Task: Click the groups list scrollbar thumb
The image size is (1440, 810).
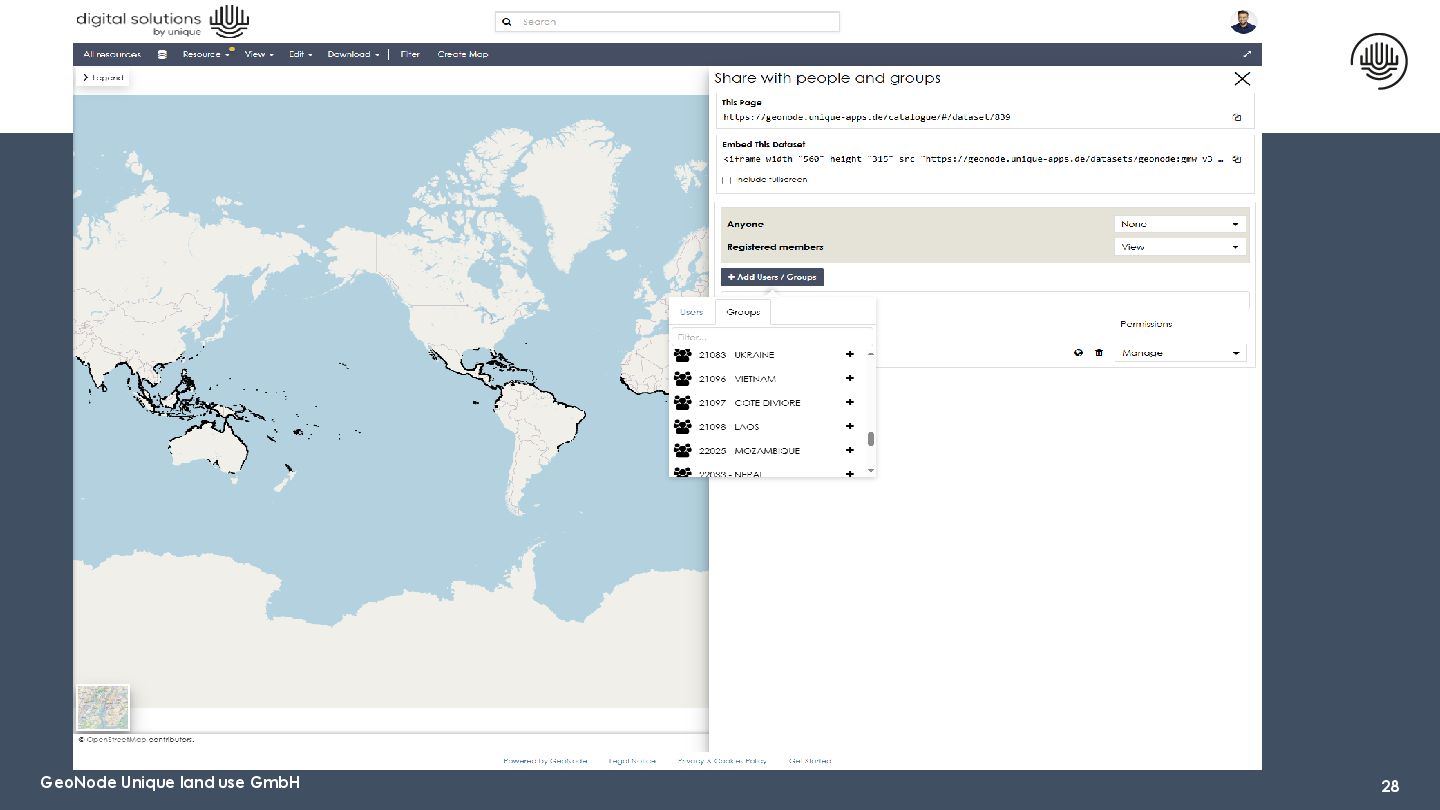Action: point(871,438)
